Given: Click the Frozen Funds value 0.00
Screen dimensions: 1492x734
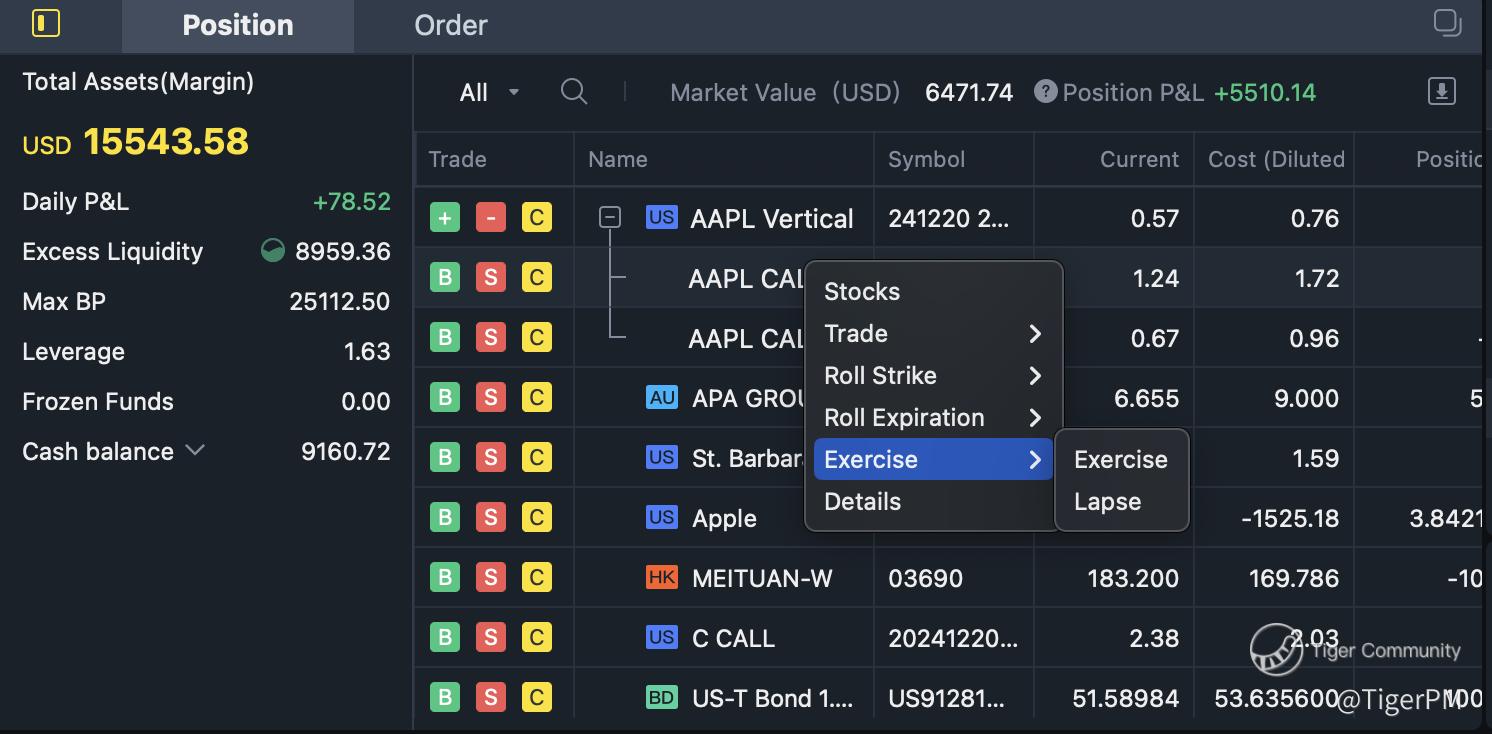Looking at the screenshot, I should [x=366, y=401].
